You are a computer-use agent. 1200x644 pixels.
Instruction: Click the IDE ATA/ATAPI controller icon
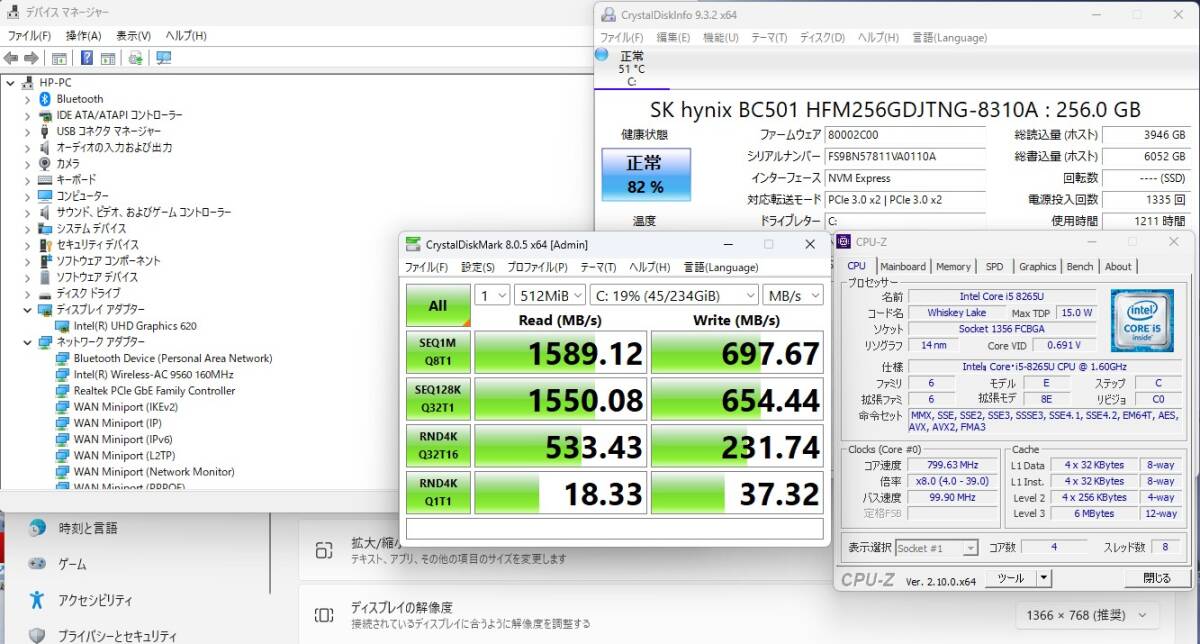point(45,115)
